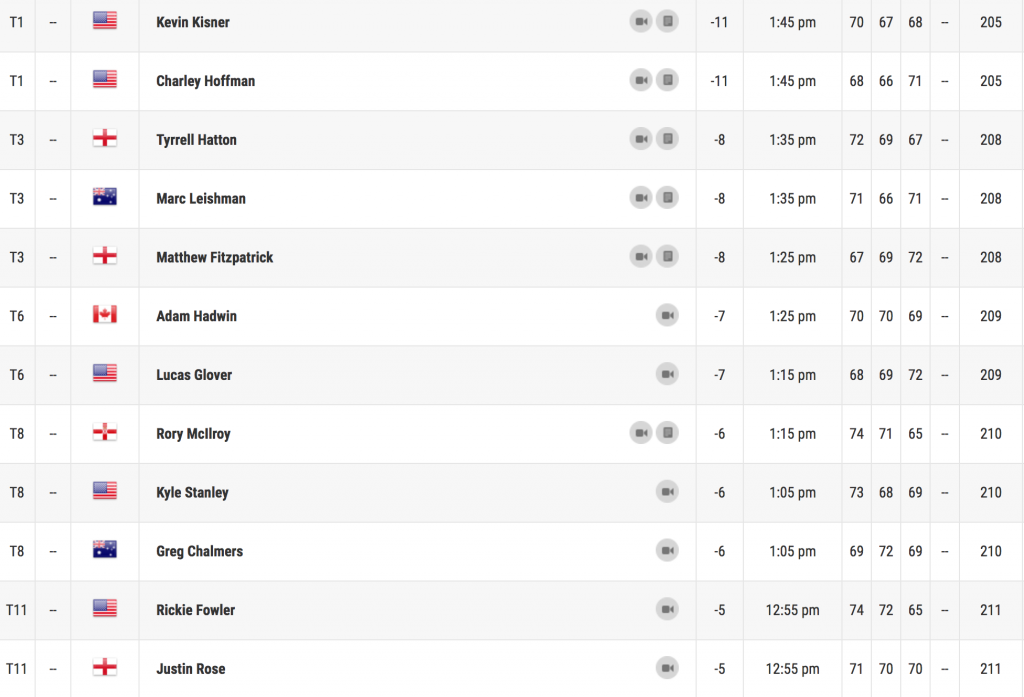Select Lucas Glover's total score 209
The height and width of the screenshot is (697, 1024).
point(991,375)
